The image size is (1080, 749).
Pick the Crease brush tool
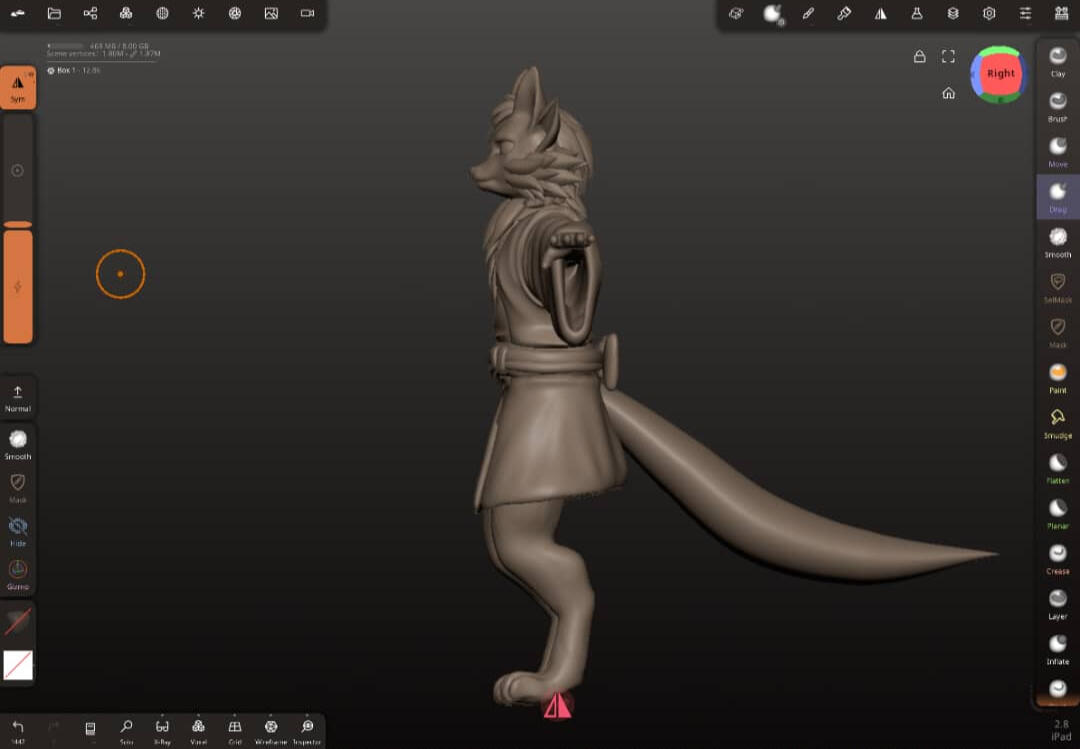1058,559
